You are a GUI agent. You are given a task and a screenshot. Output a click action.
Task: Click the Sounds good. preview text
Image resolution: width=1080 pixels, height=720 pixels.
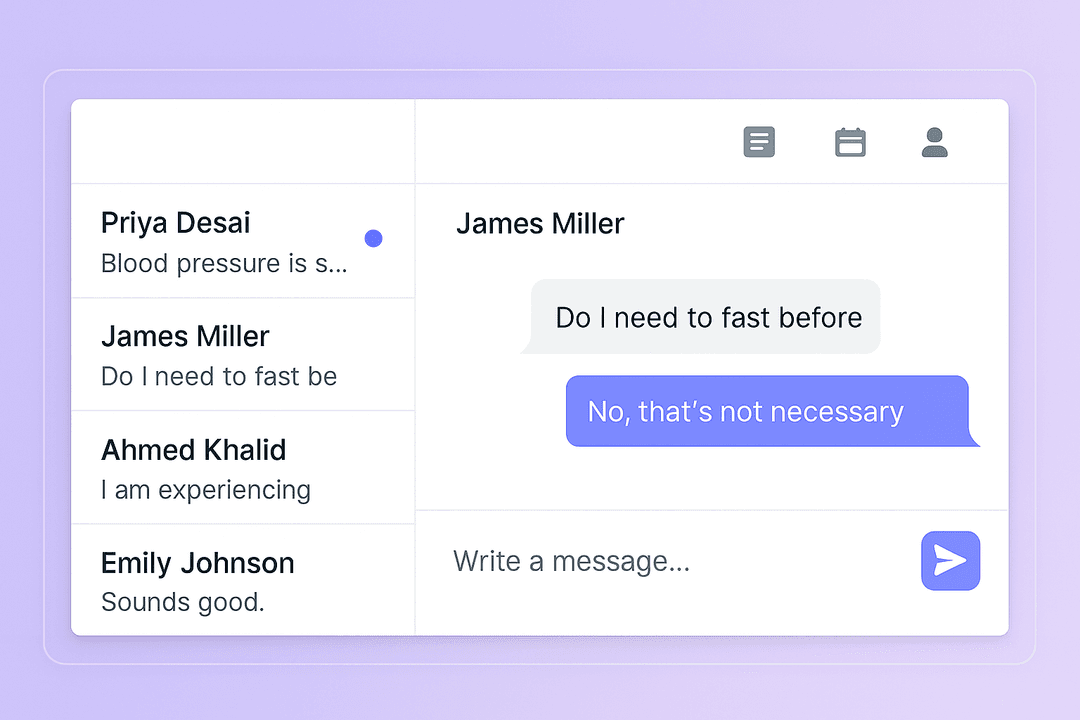coord(183,602)
